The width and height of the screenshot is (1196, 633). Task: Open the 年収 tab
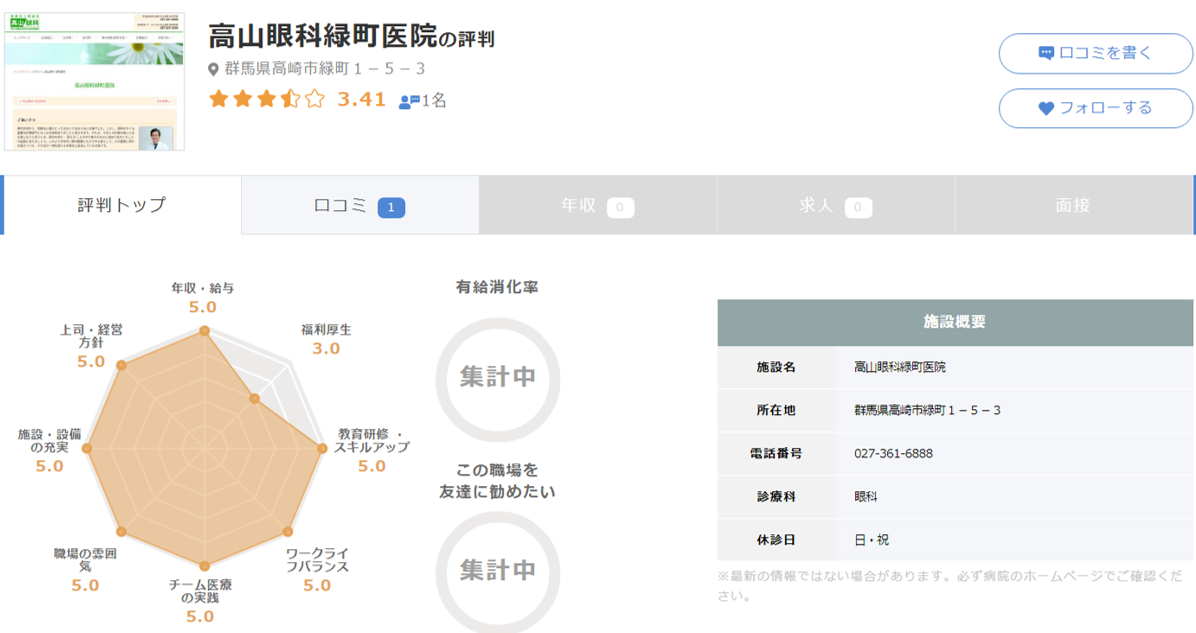click(598, 205)
